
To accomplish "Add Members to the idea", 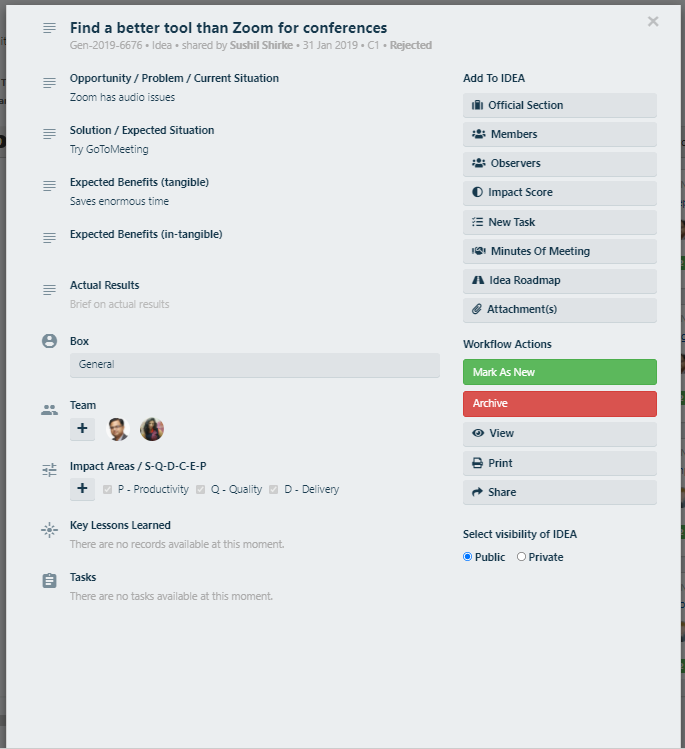I will pos(559,134).
